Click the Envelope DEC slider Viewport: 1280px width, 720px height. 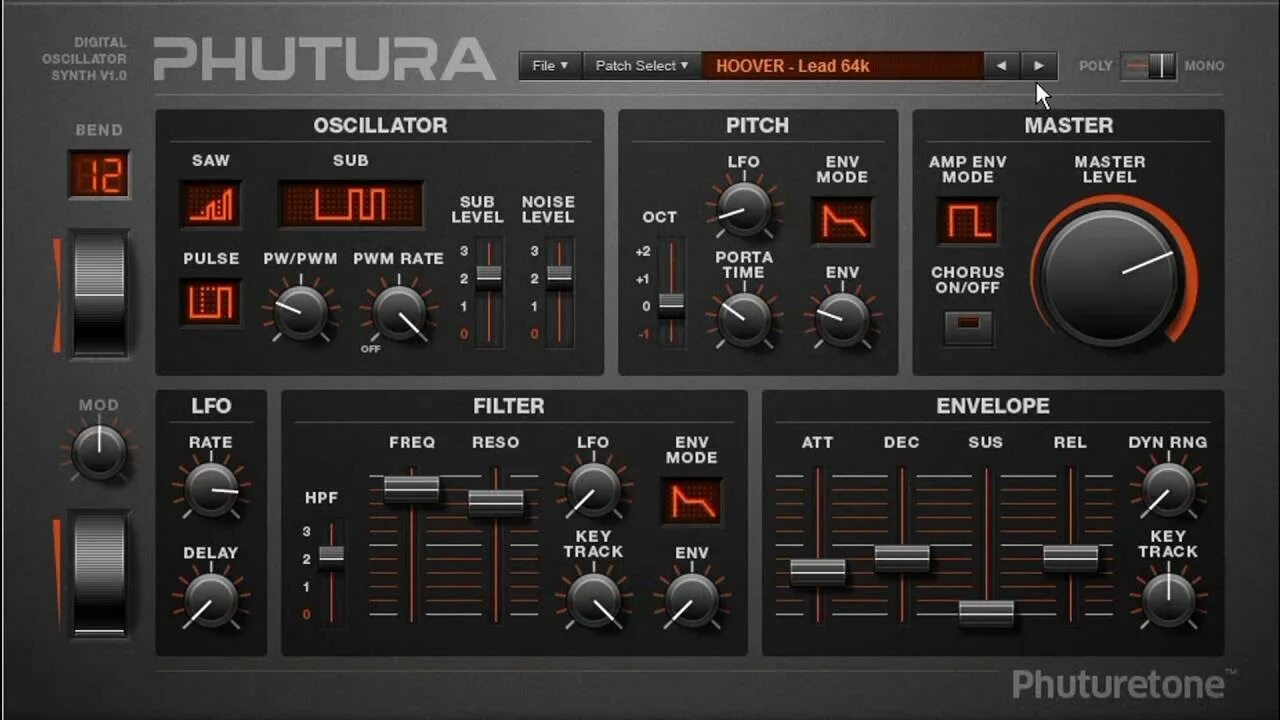(902, 545)
